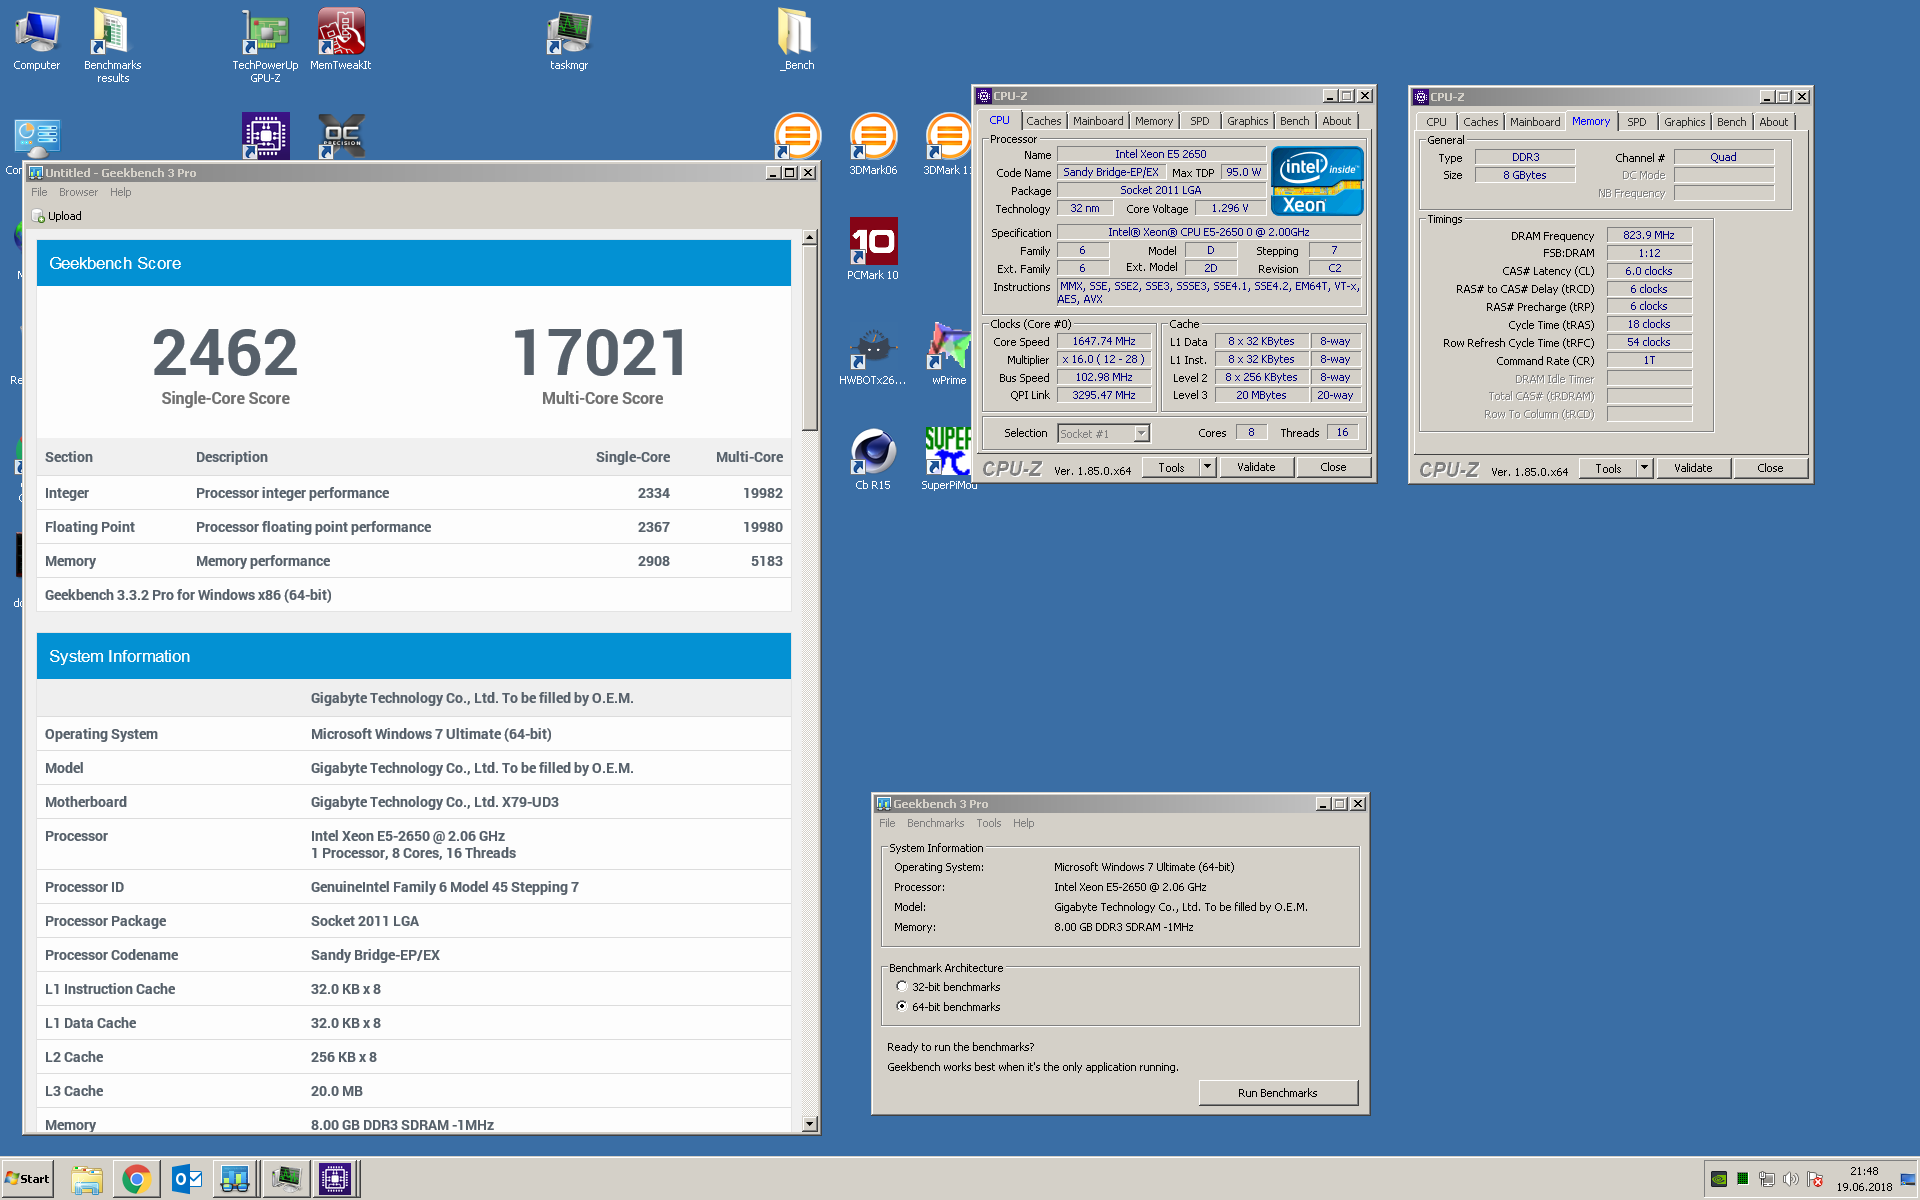Click the Memory performance results row
Screen dimensions: 1920x1200
[414, 561]
